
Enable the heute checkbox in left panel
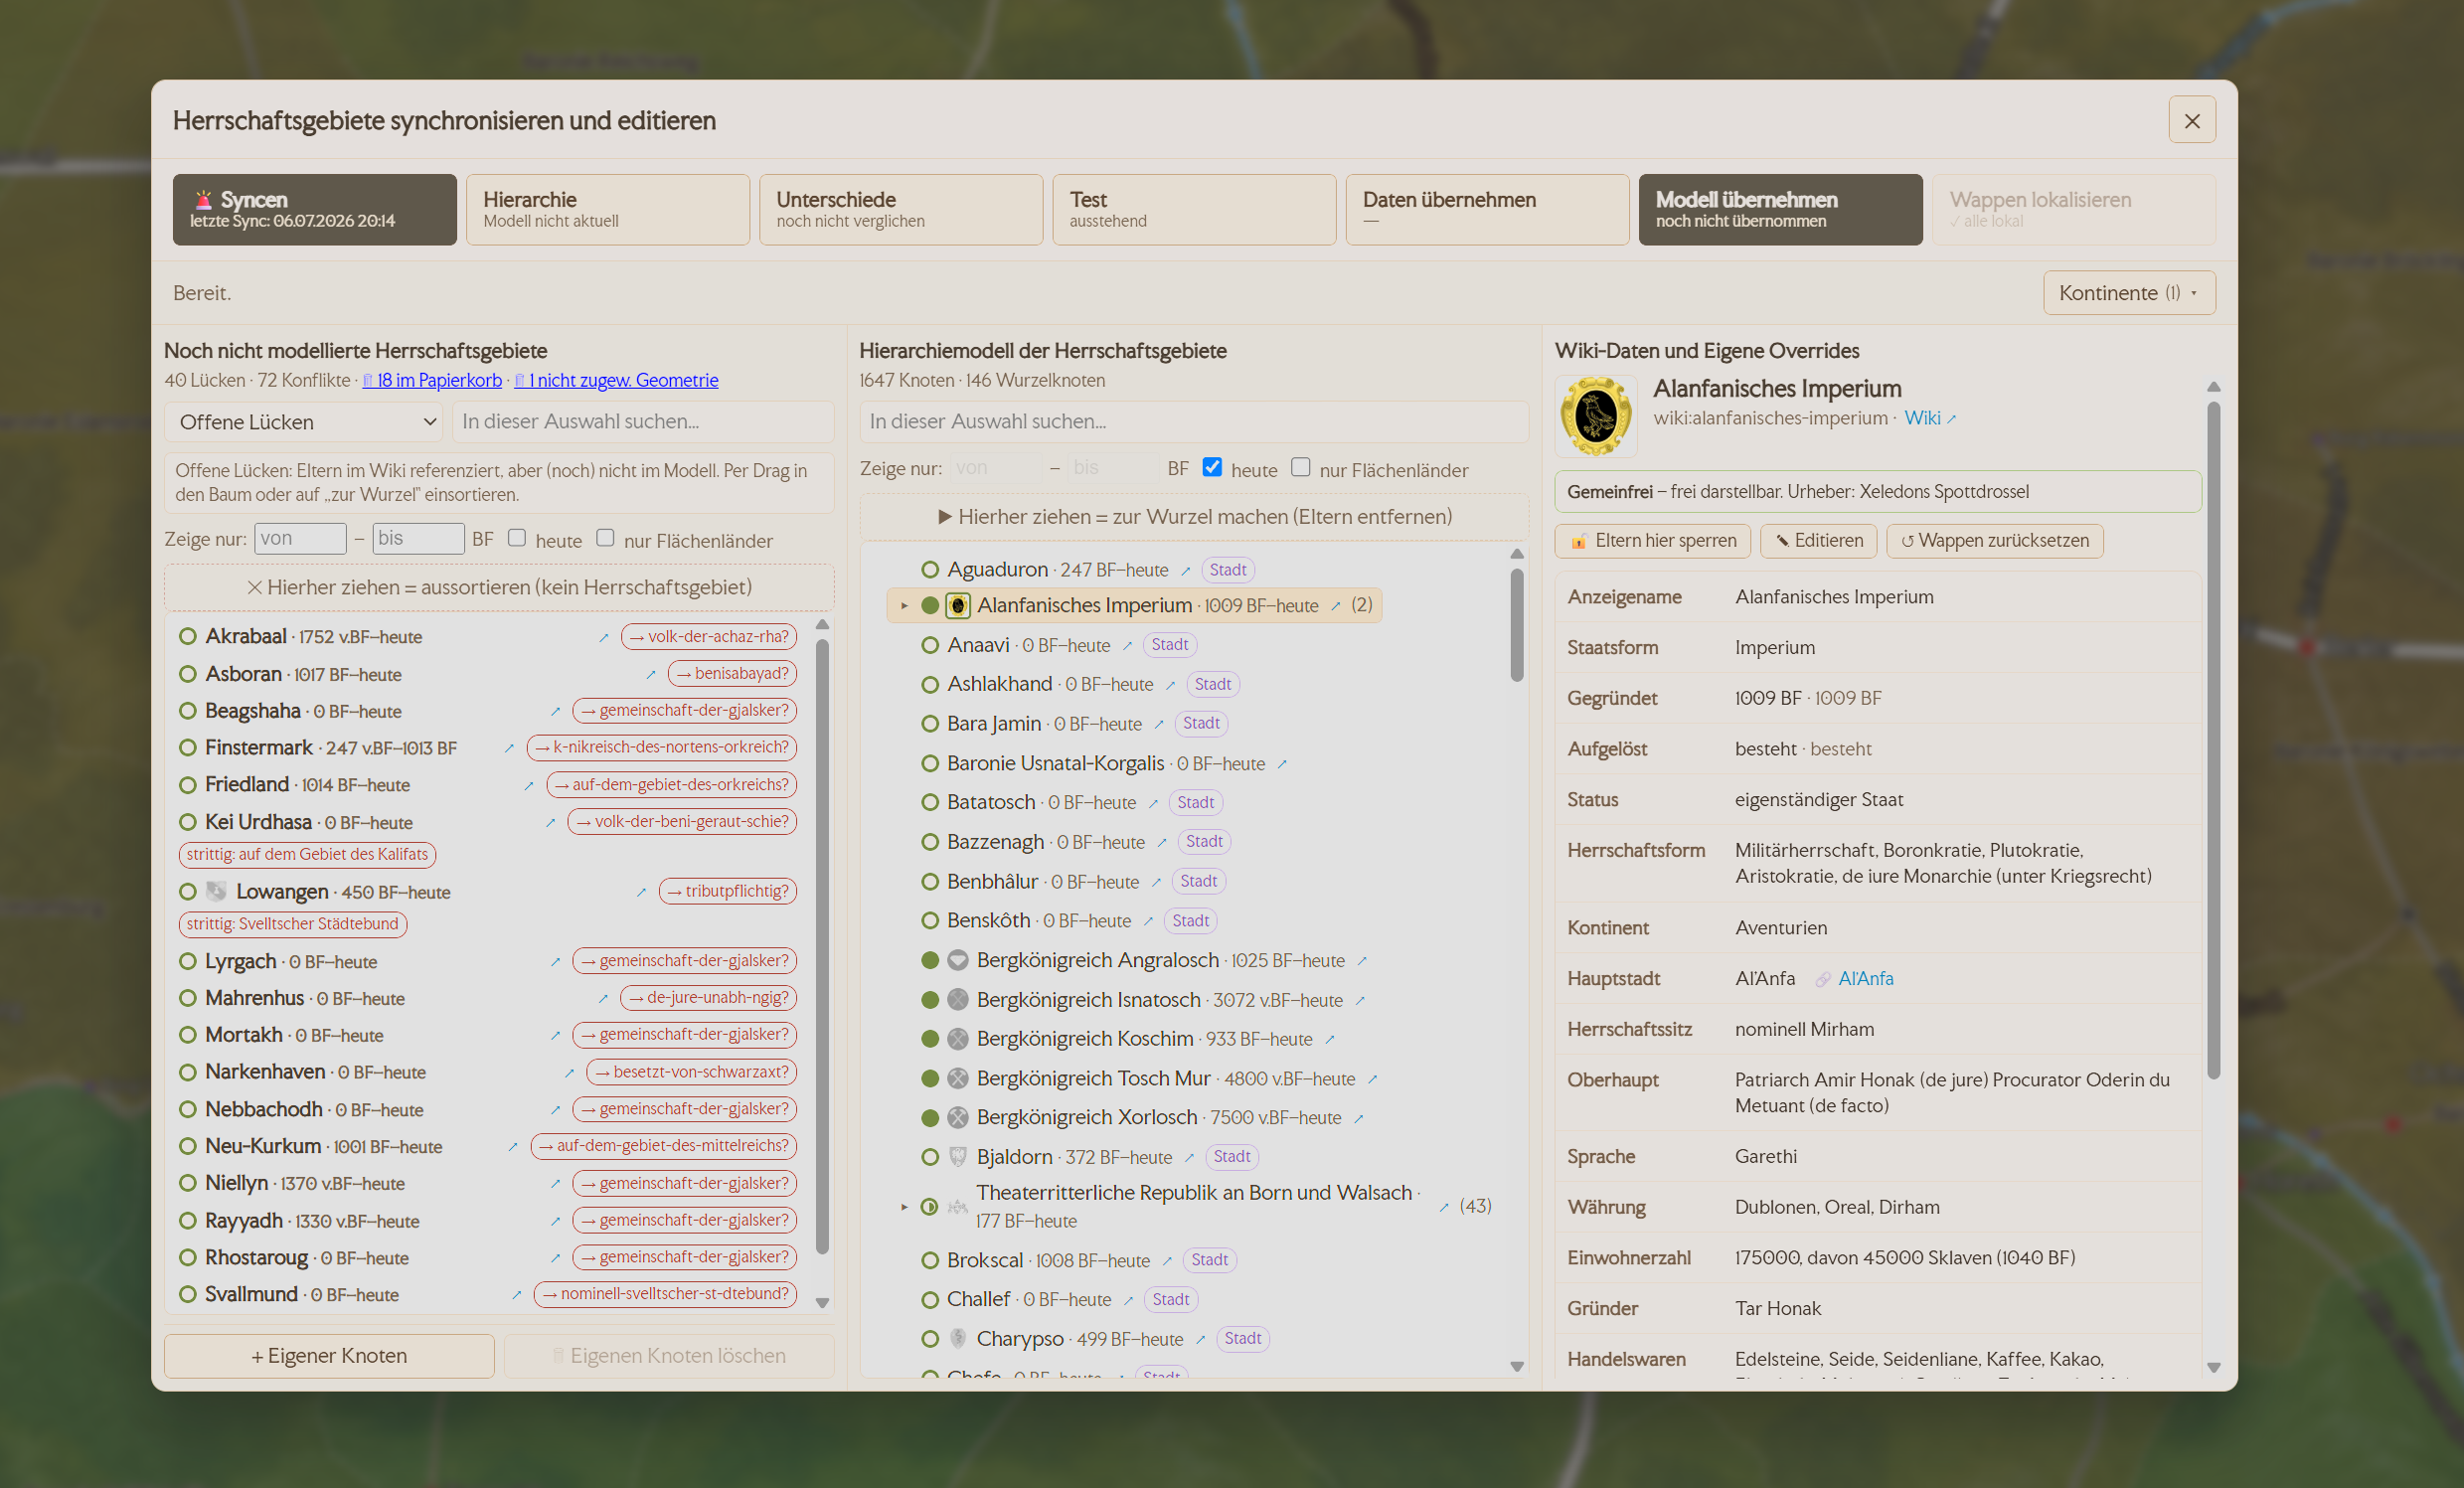point(517,538)
